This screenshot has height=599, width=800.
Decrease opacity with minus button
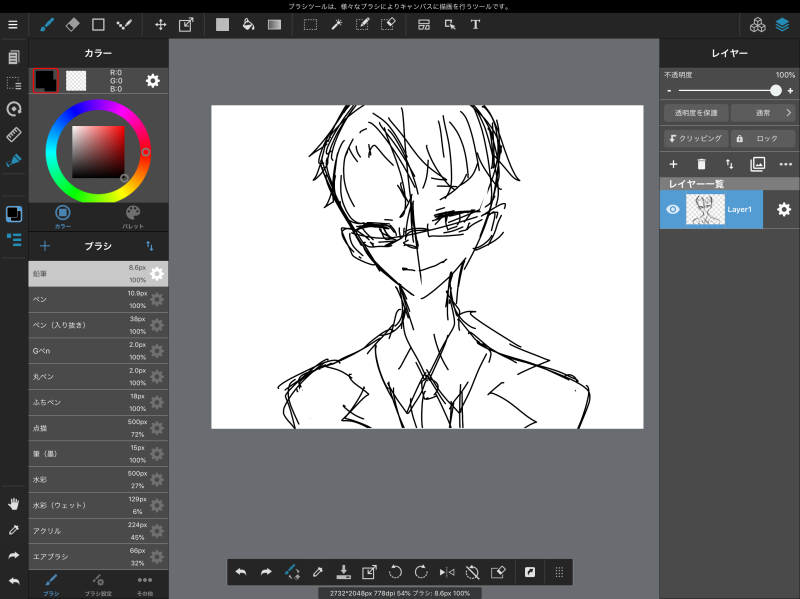click(x=669, y=91)
